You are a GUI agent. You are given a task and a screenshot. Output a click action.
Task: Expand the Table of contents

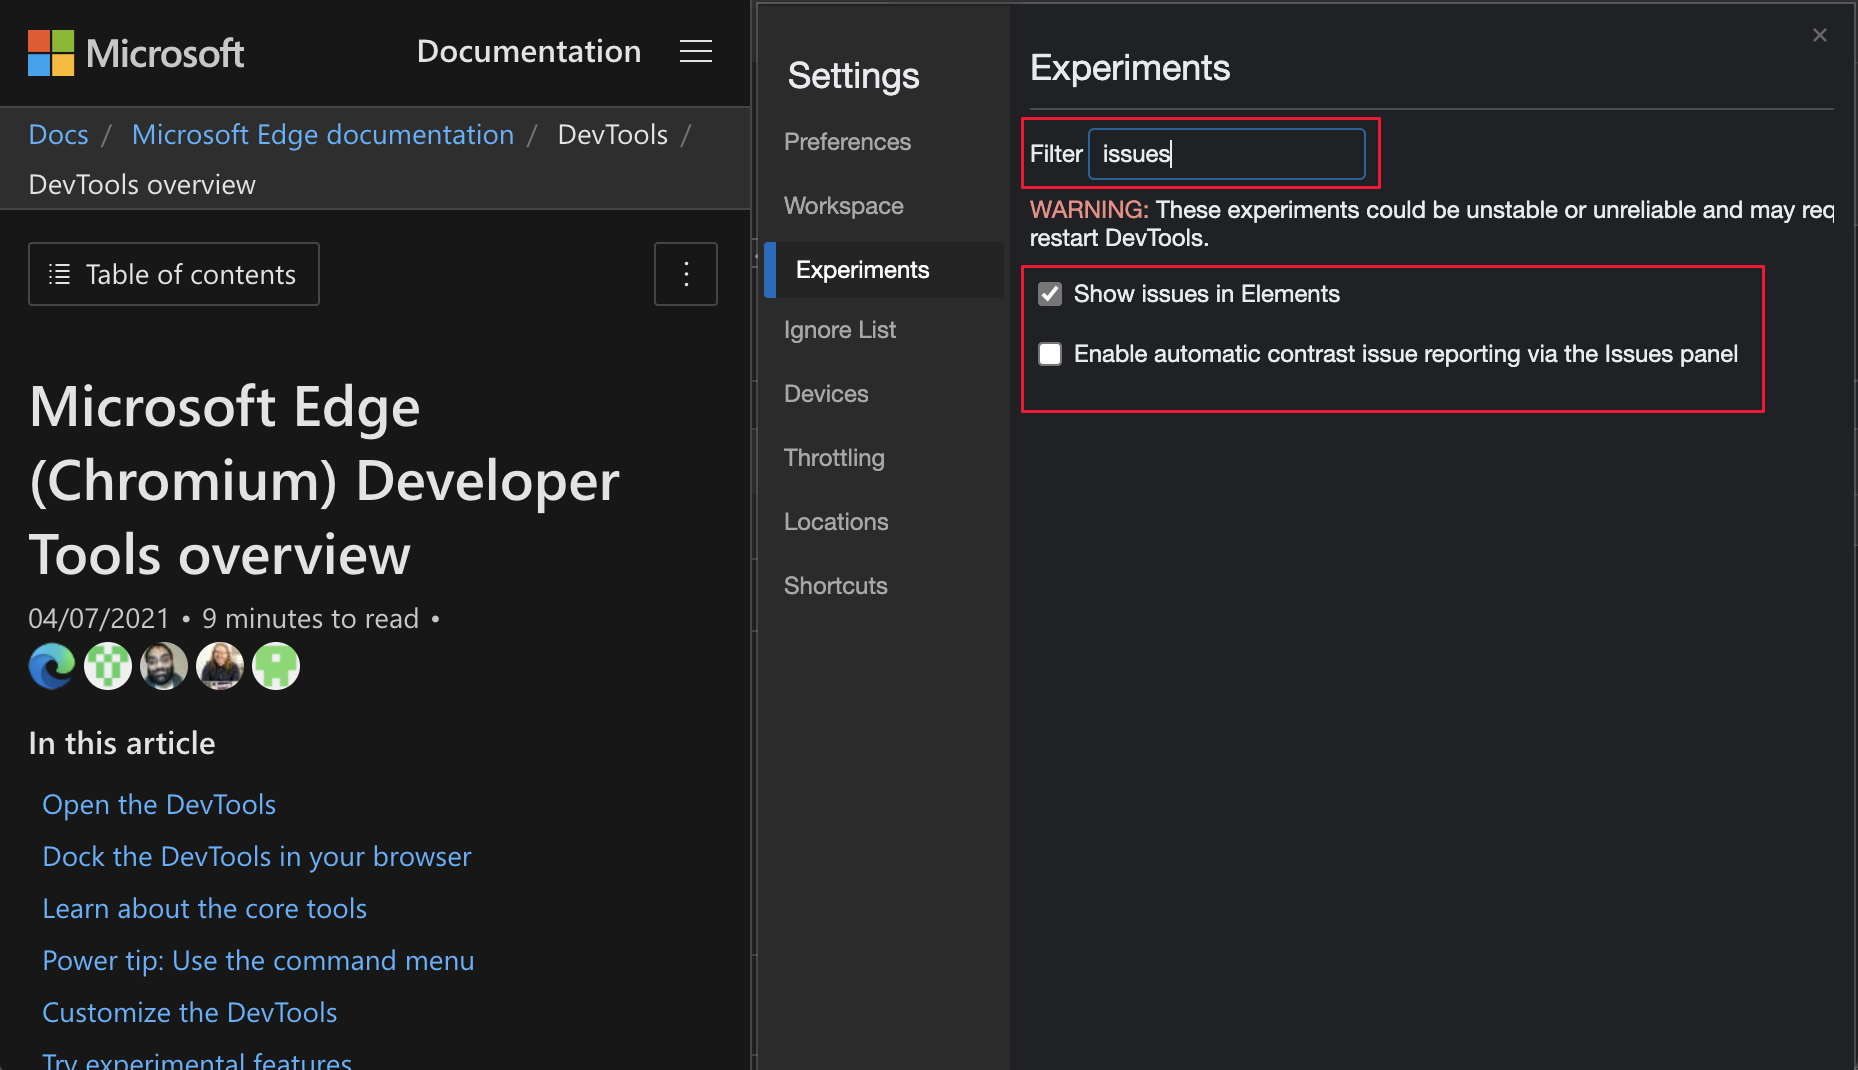click(174, 274)
